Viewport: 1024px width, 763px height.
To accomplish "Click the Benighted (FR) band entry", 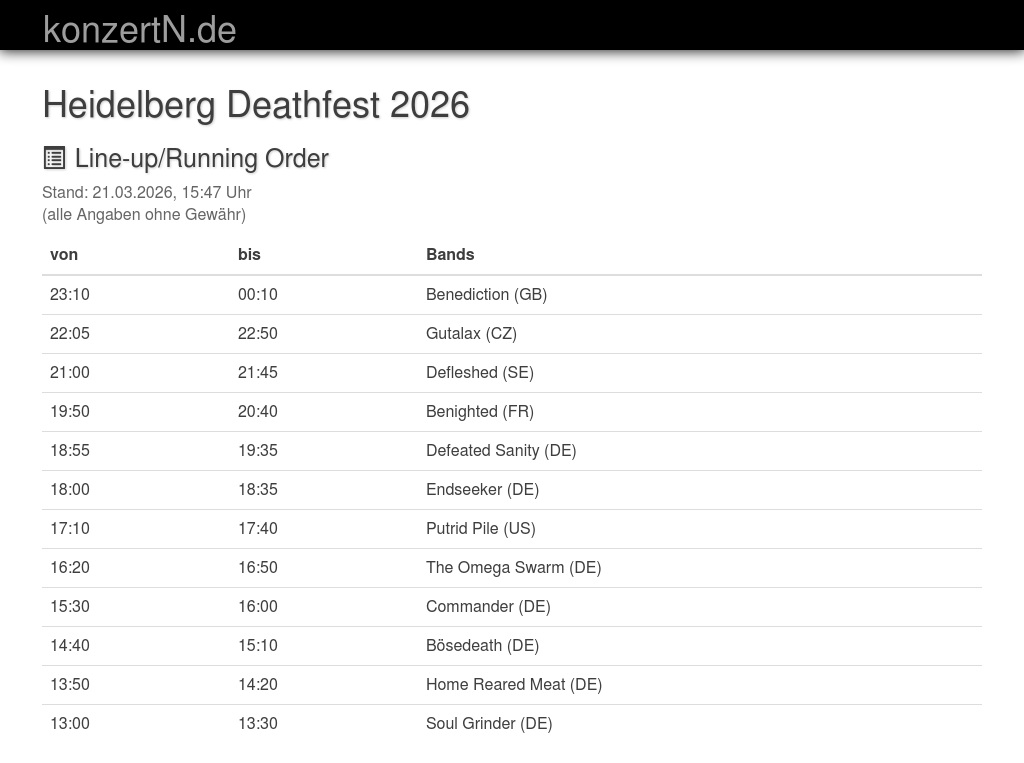I will point(480,411).
